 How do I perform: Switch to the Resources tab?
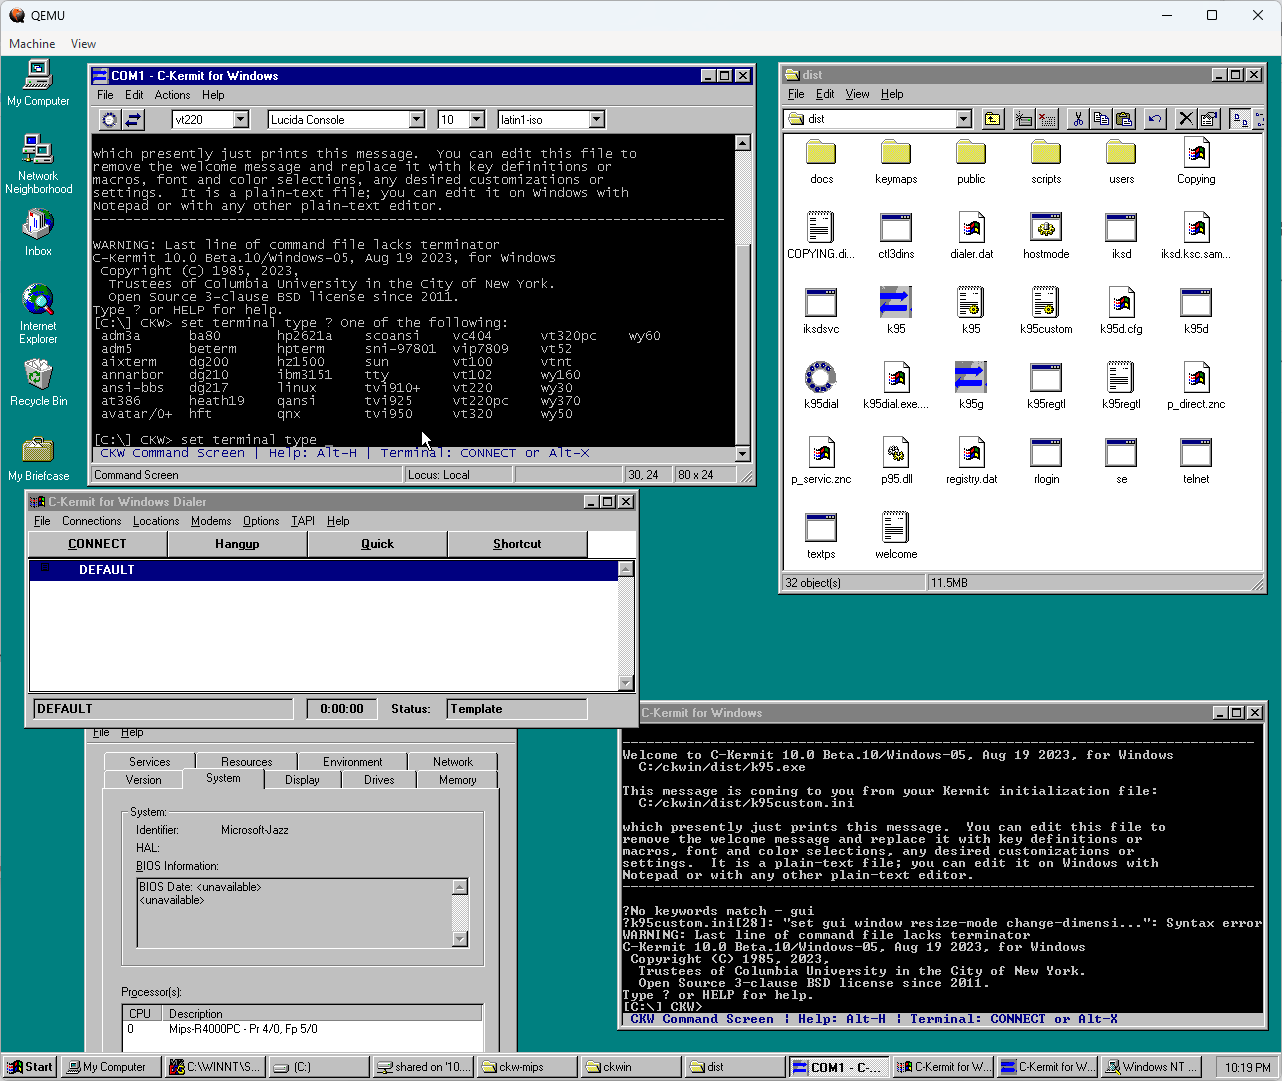pos(246,762)
